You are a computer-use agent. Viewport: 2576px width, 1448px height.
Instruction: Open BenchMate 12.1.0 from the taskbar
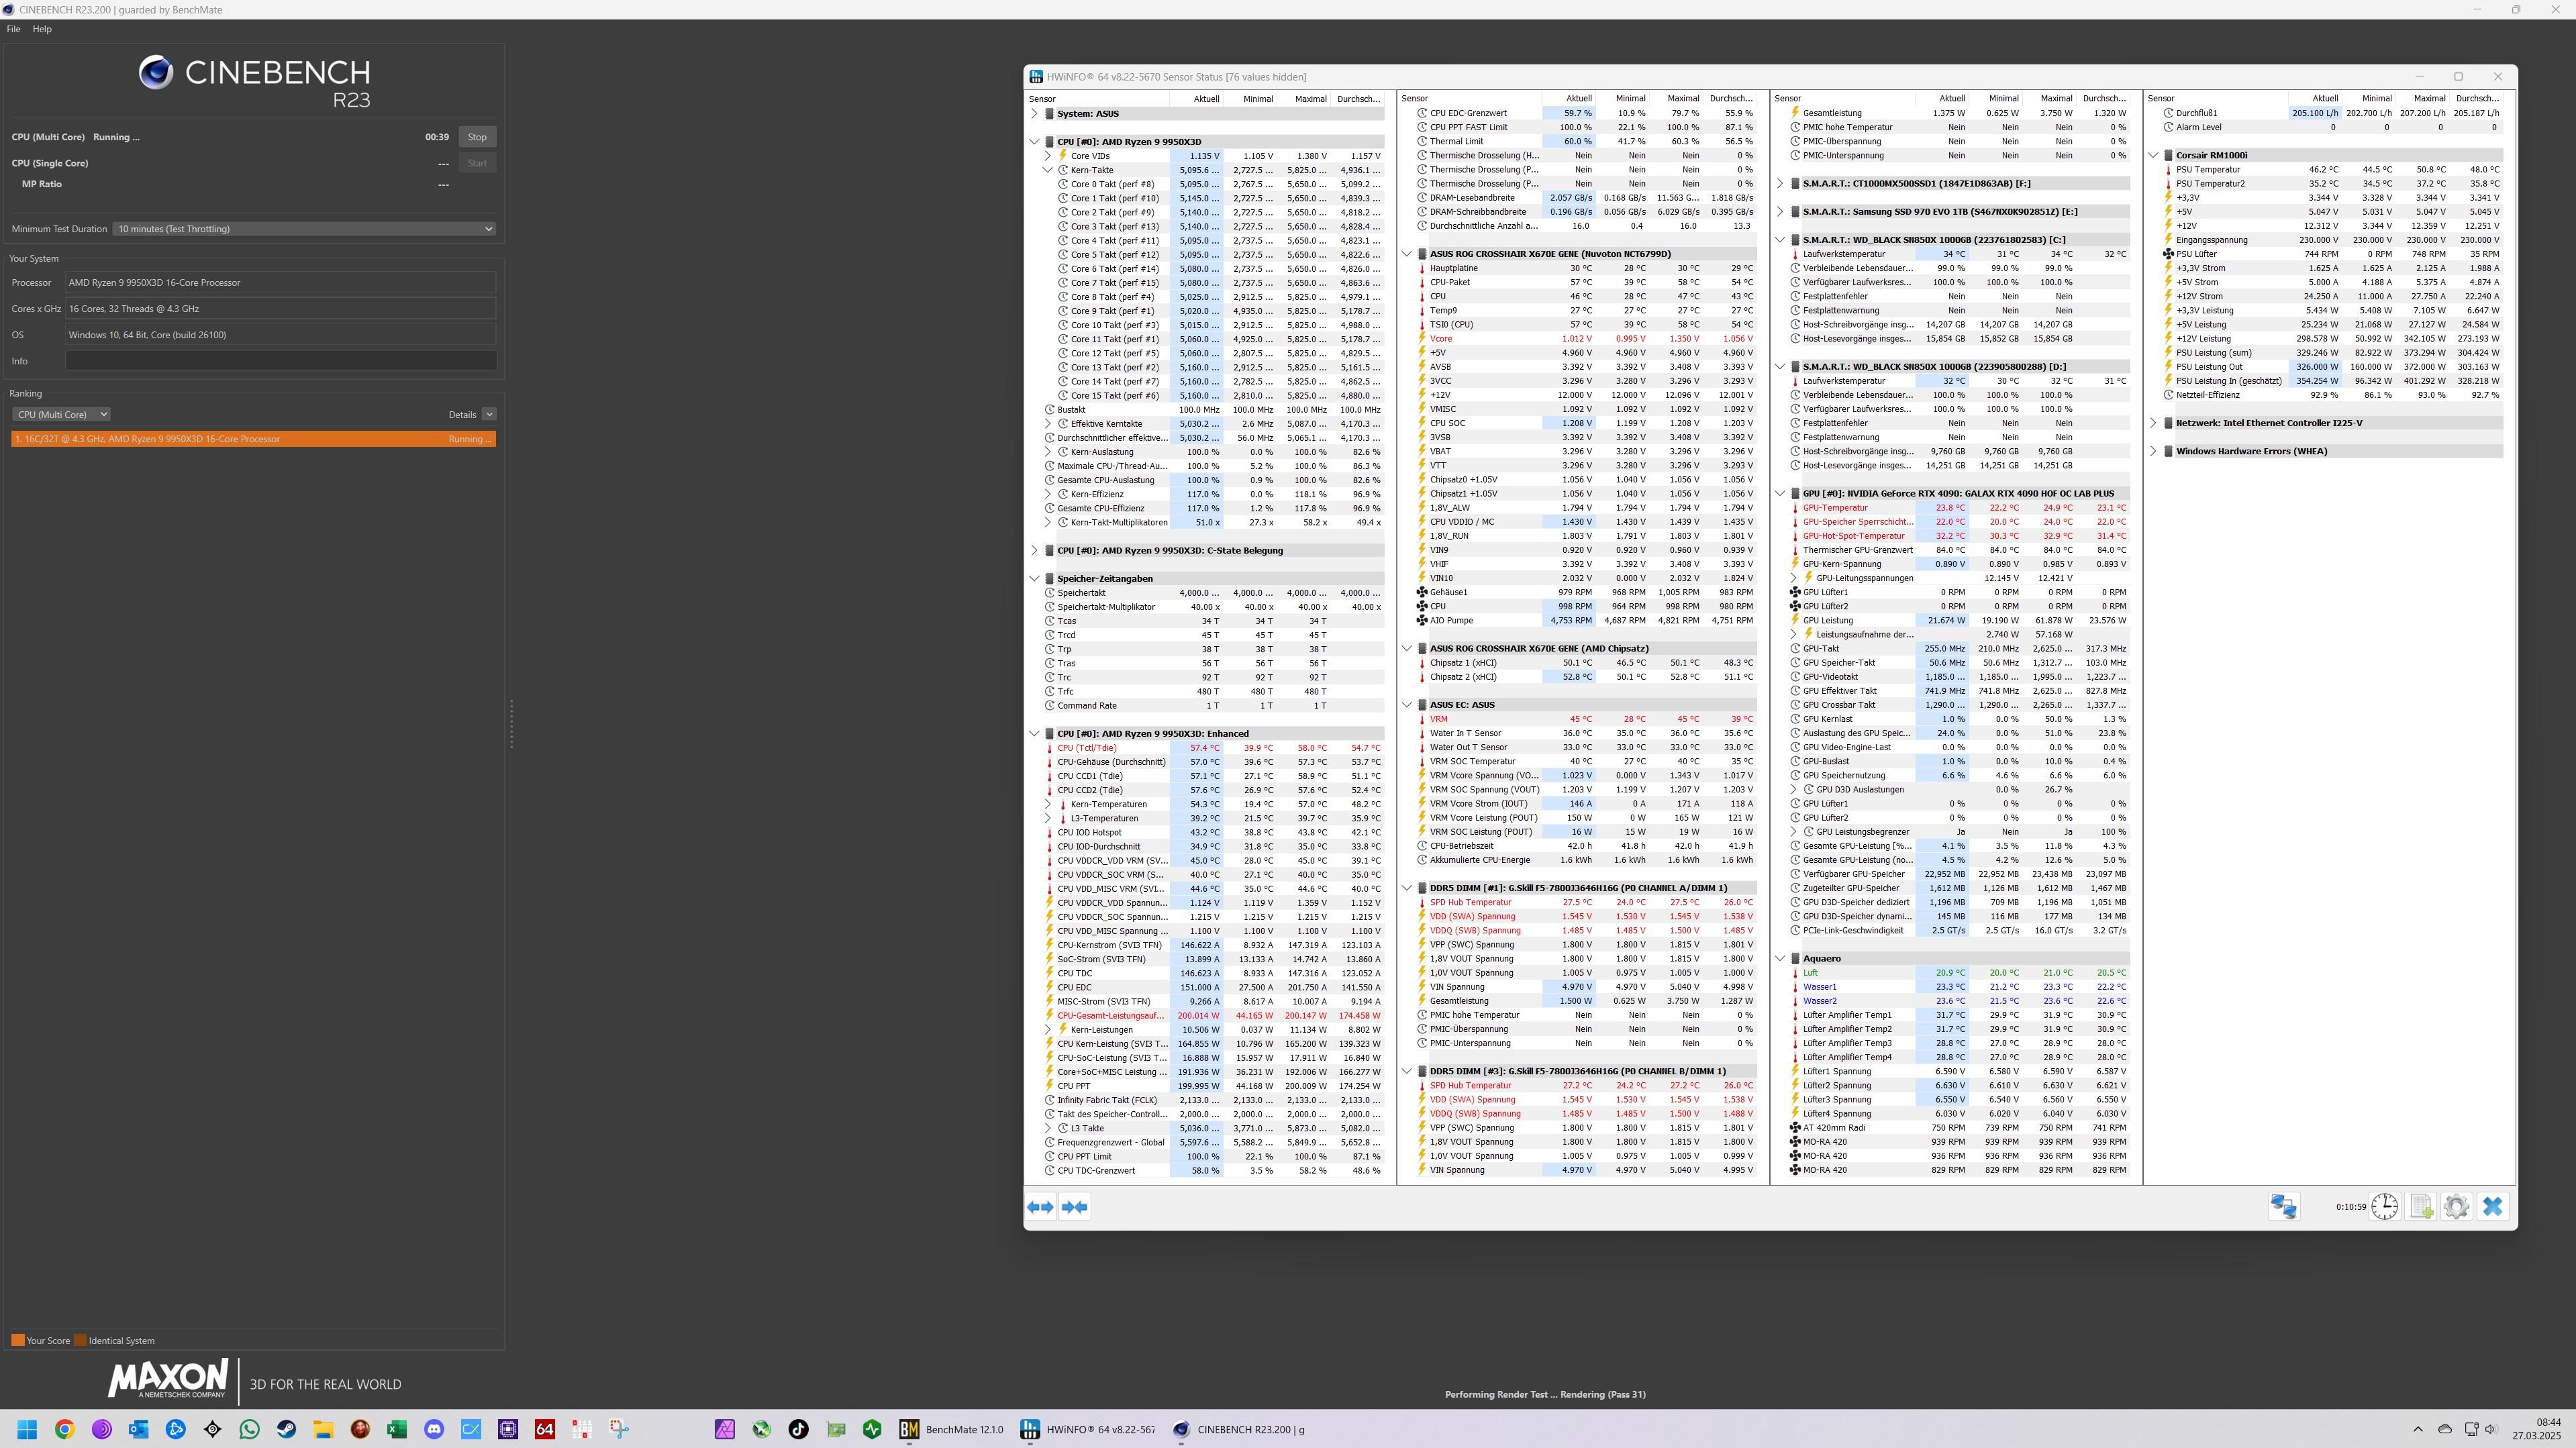pos(951,1429)
